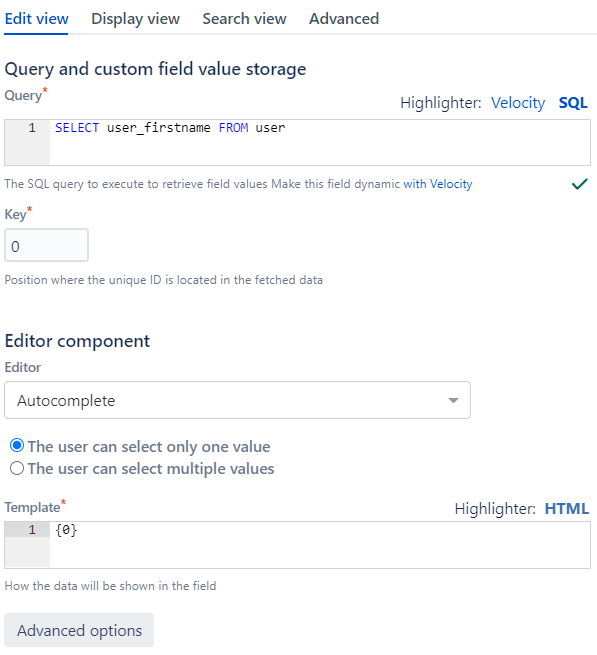Screen dimensions: 597x655
Task: Open the Editor dropdown arrow
Action: [453, 400]
